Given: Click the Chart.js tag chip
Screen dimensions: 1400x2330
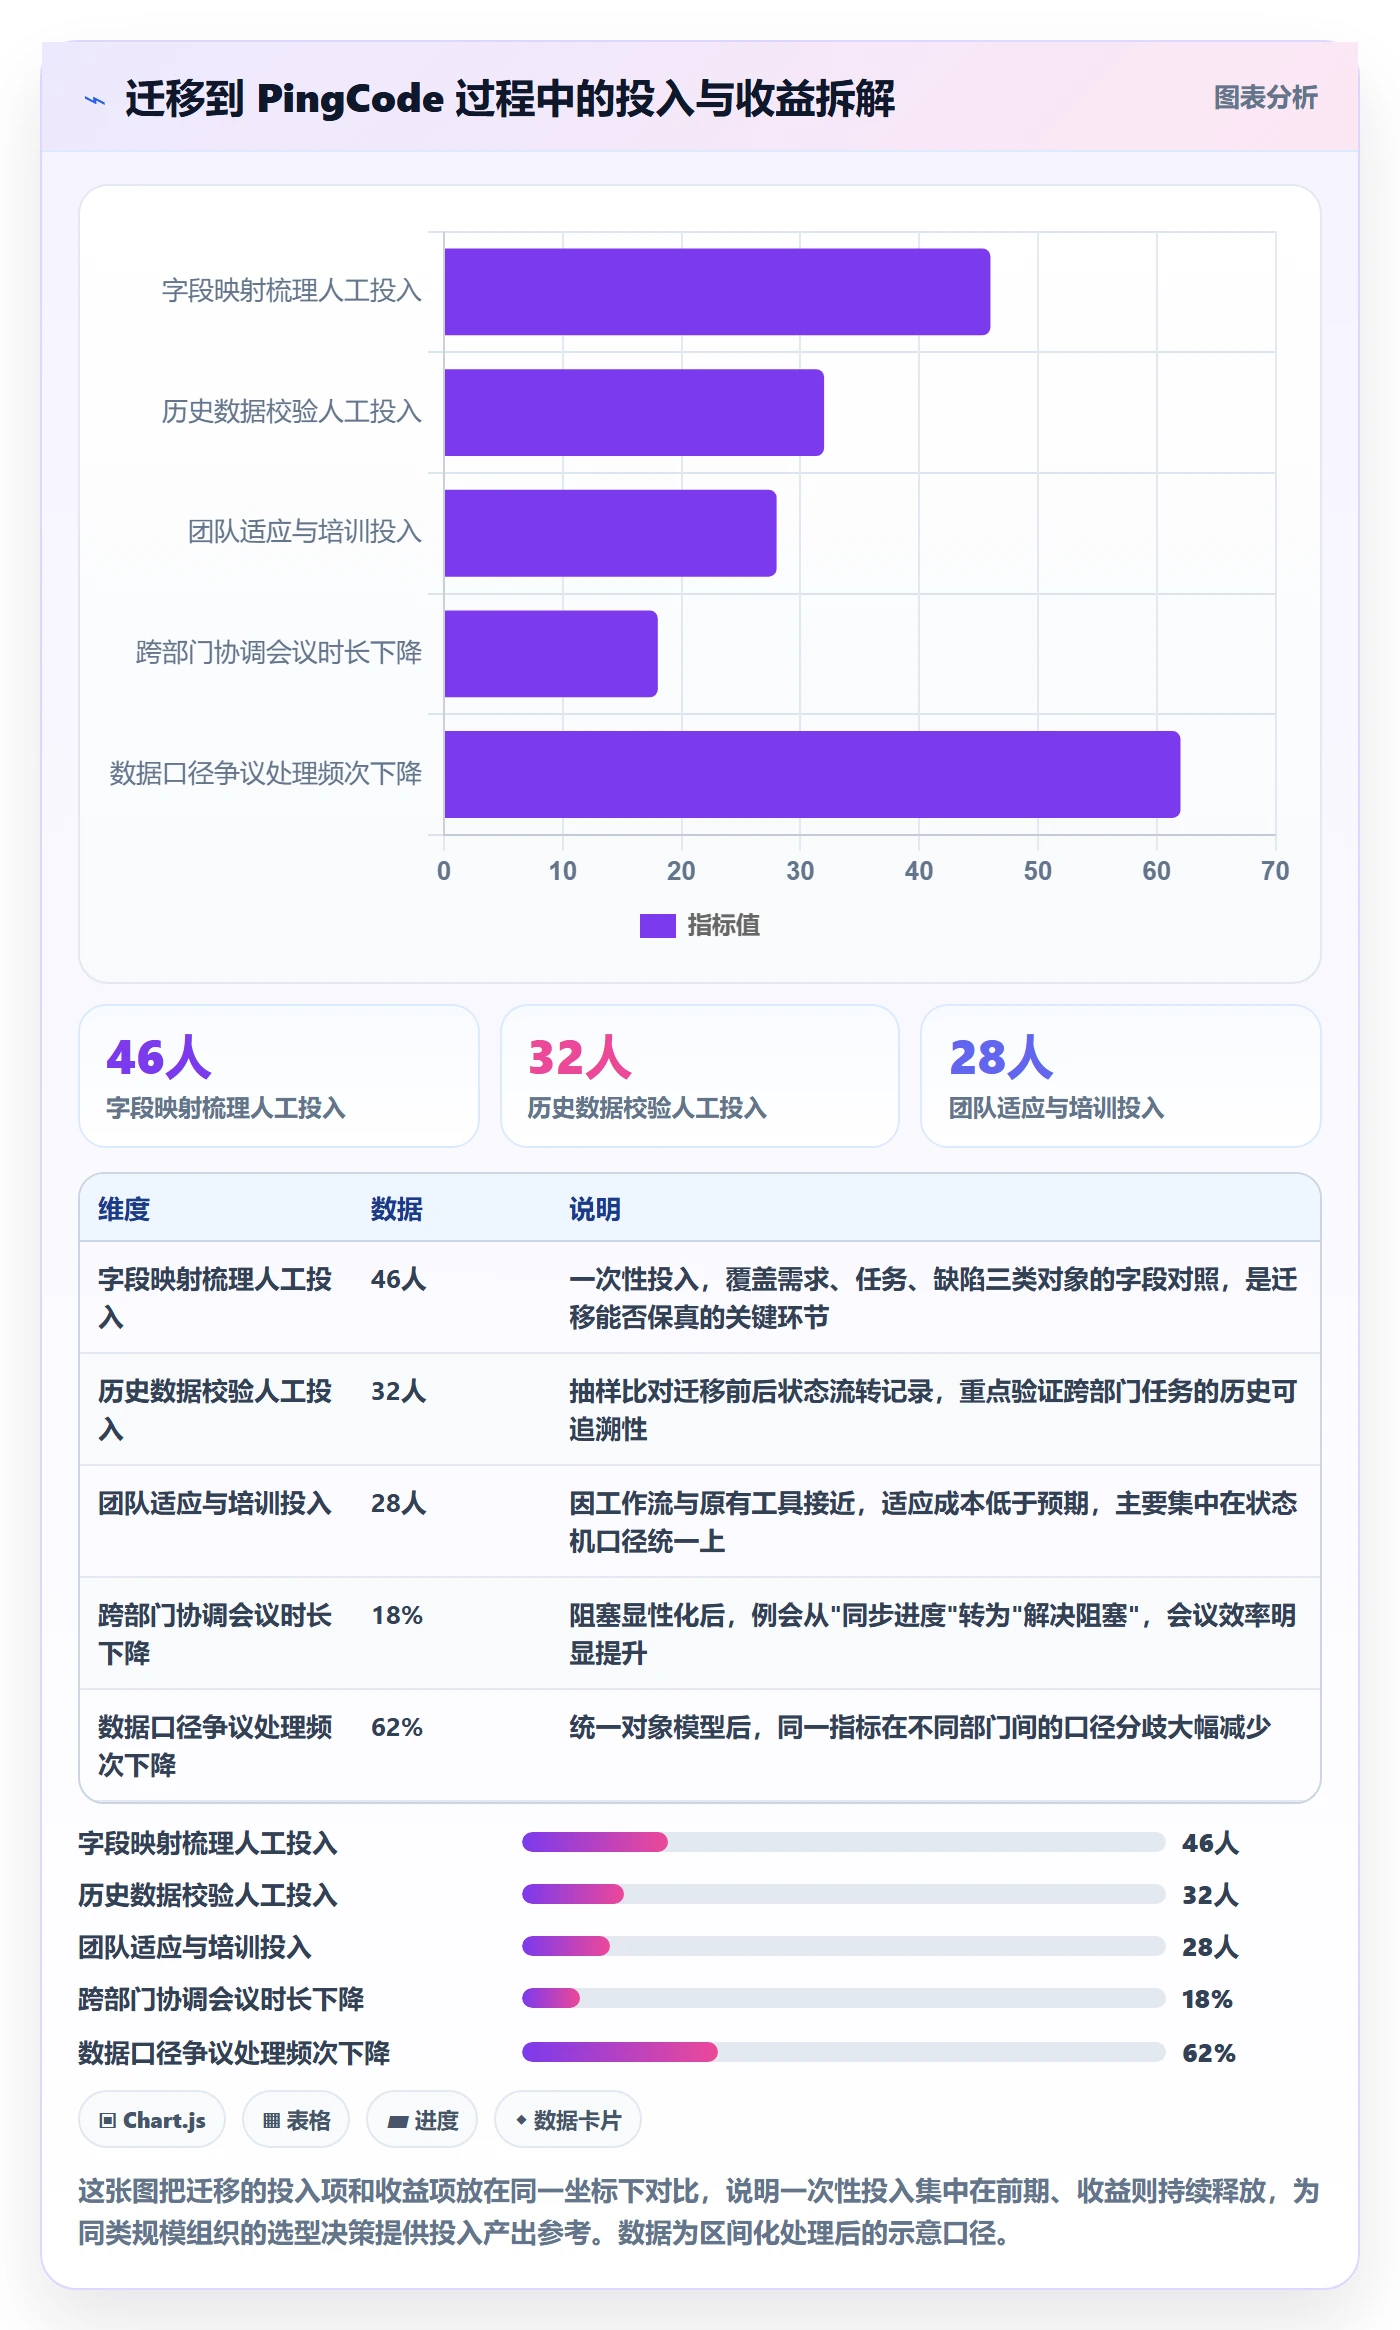Looking at the screenshot, I should pyautogui.click(x=152, y=2120).
